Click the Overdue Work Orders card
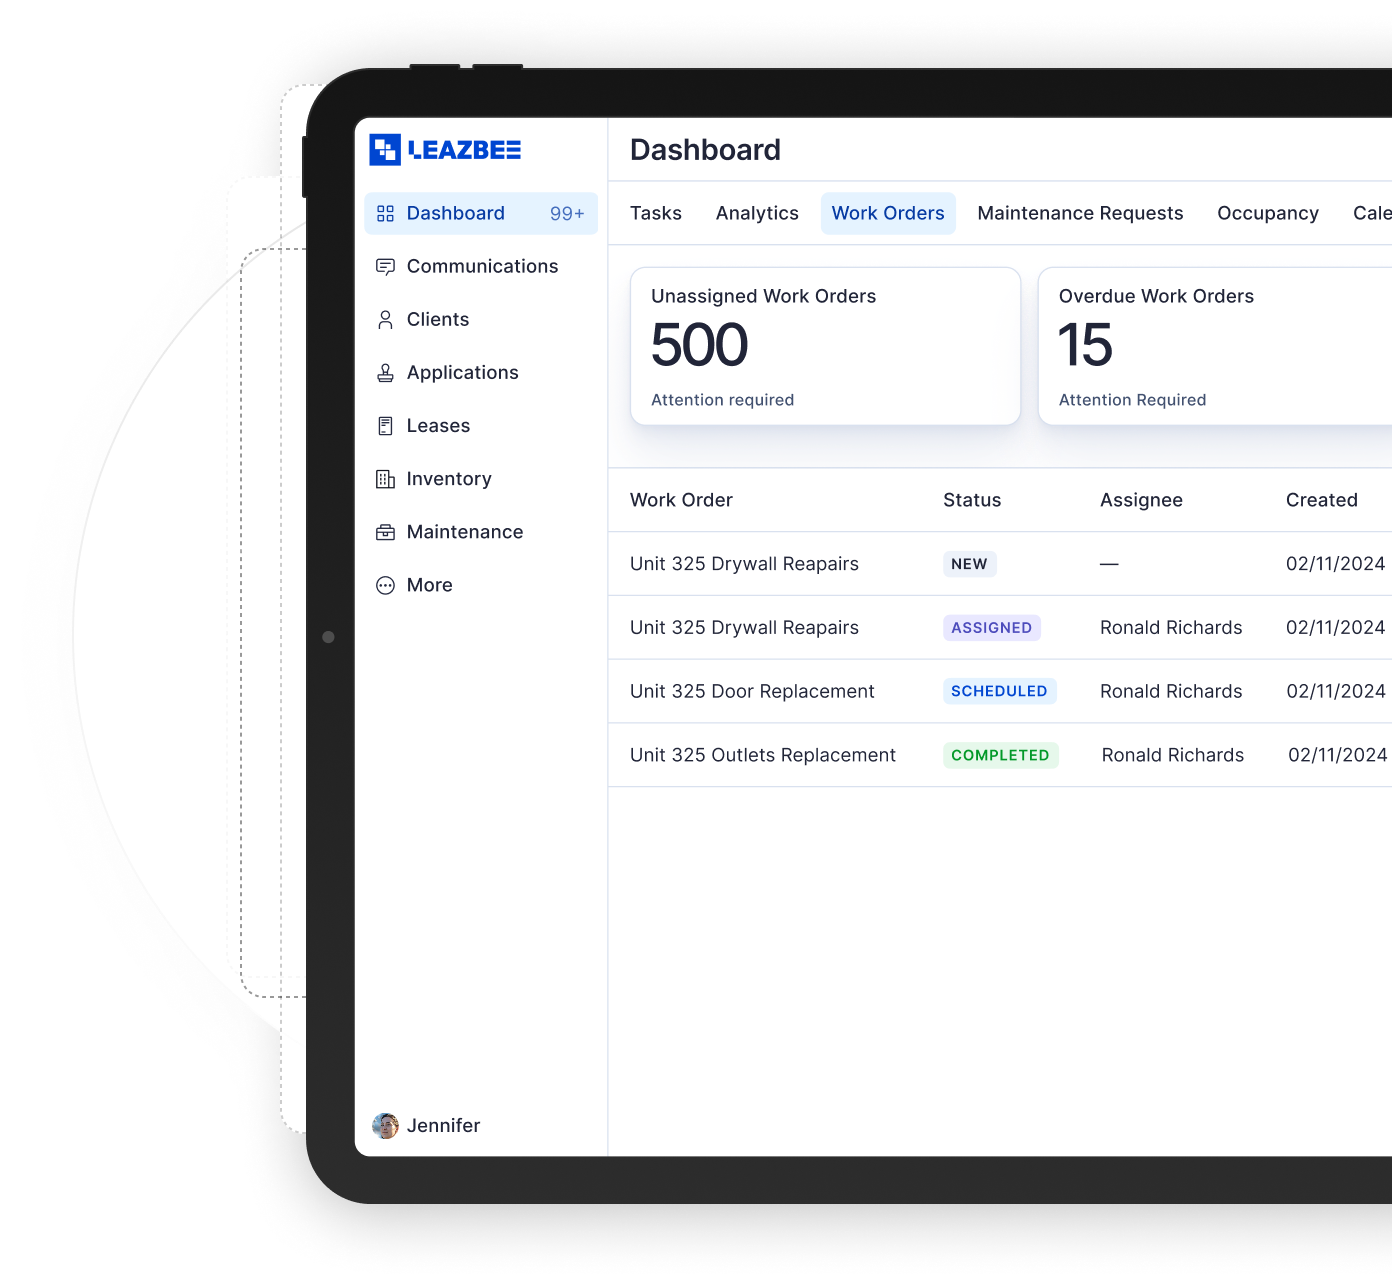This screenshot has width=1392, height=1282. (x=1215, y=345)
